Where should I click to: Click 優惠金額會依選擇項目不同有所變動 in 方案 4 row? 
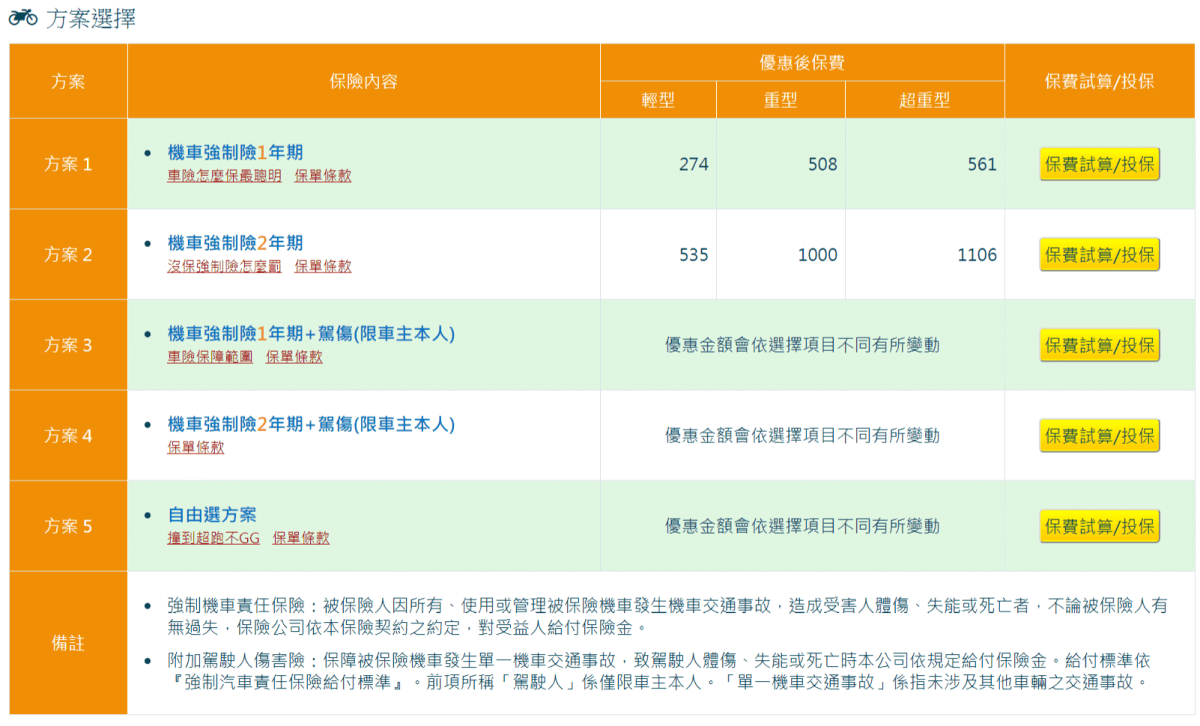click(802, 436)
